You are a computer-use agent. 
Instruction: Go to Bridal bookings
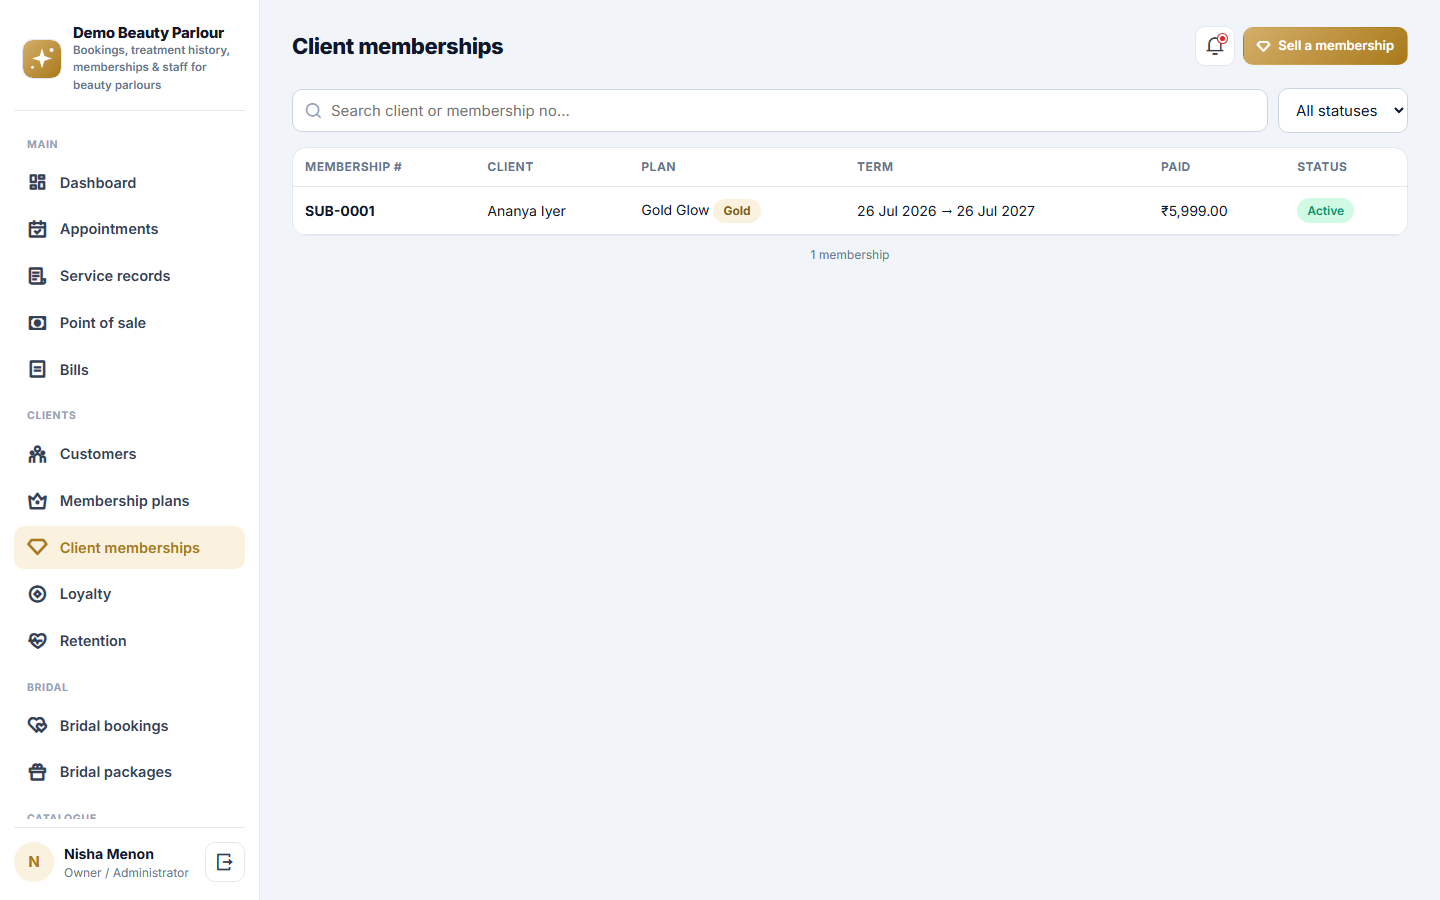129,726
